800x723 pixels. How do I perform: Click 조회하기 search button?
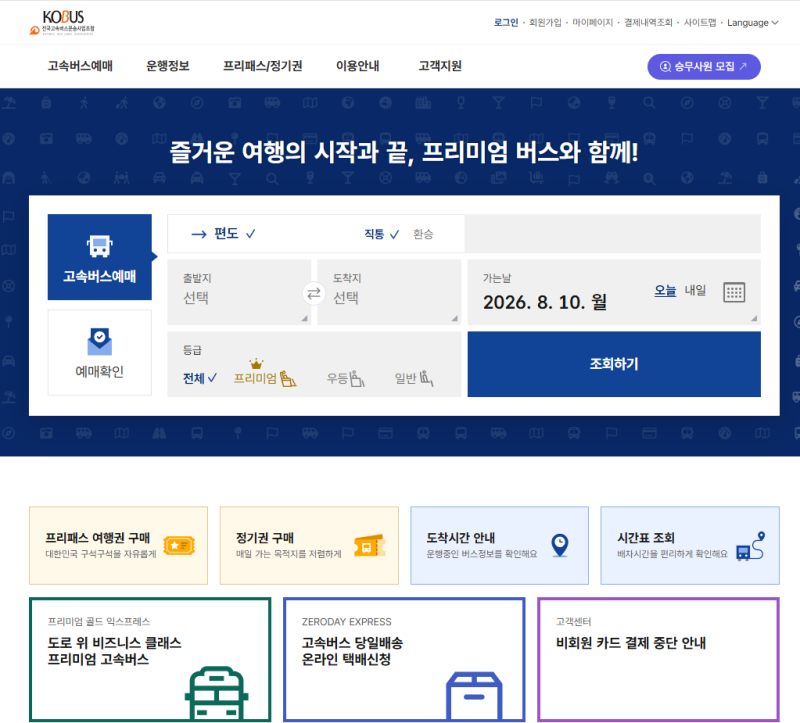pos(614,364)
